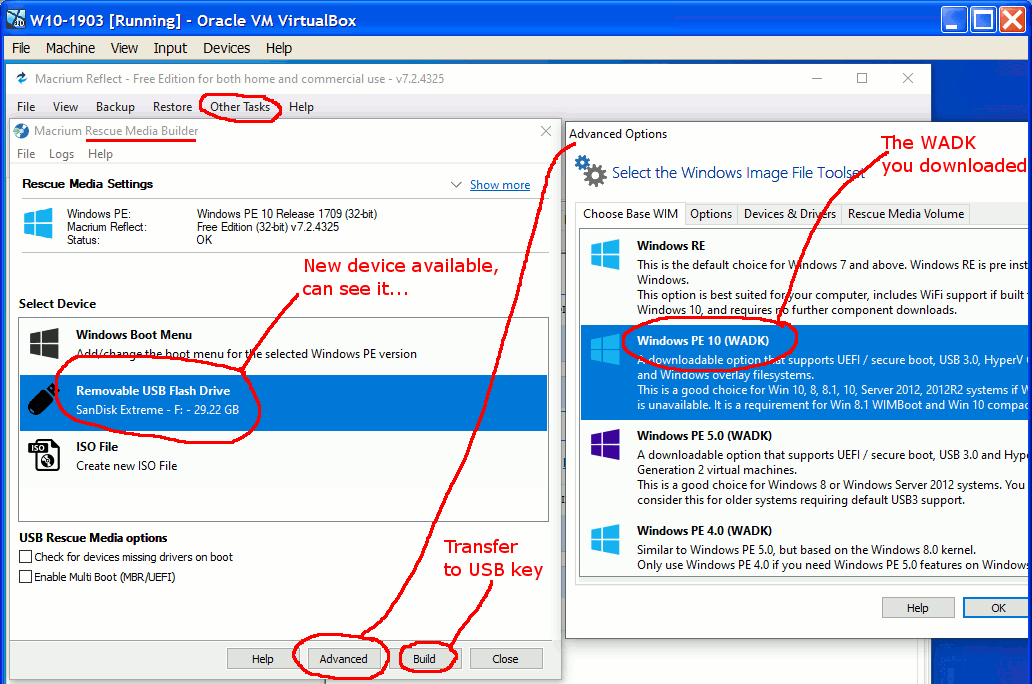Screen dimensions: 1032x684
Task: Open the VirtualBox Machine menu
Action: tap(70, 48)
